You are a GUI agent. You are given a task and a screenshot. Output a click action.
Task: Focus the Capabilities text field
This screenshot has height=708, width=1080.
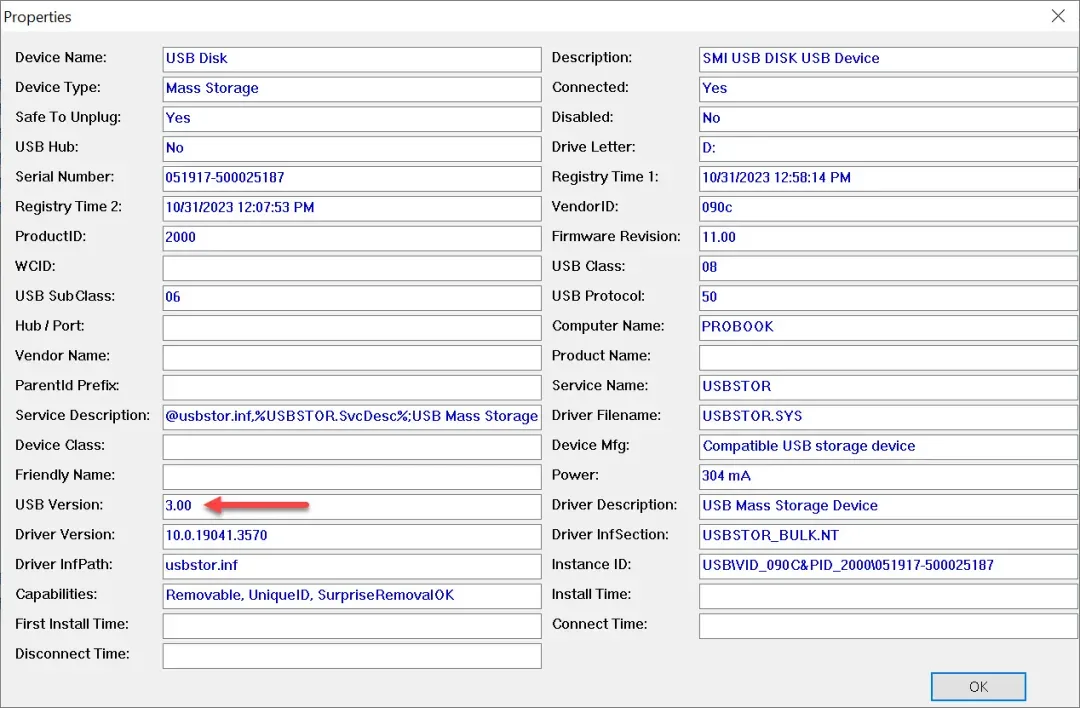[351, 595]
